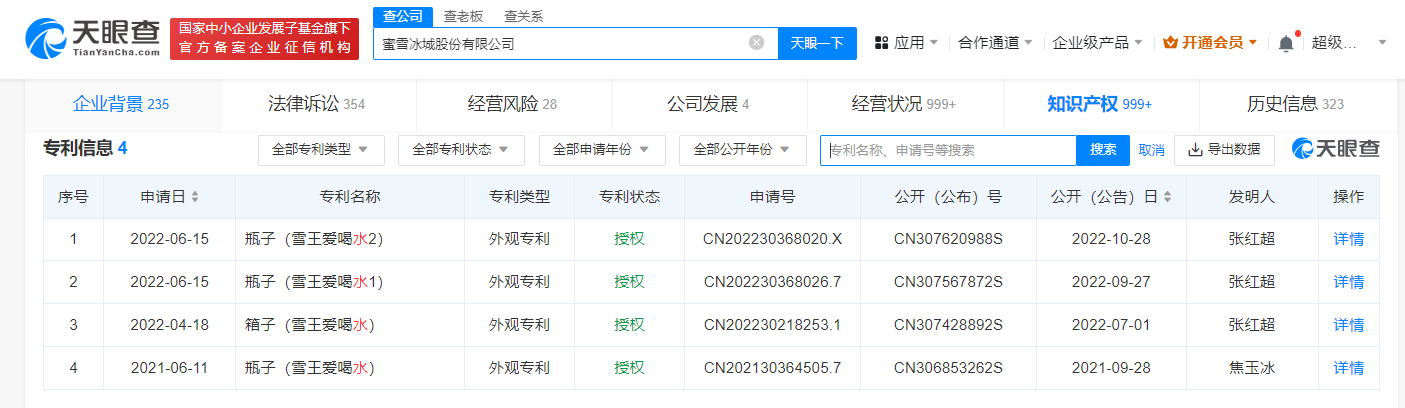Open 详情 for 瓶子（雪王爱喝水1）

pyautogui.click(x=1349, y=282)
